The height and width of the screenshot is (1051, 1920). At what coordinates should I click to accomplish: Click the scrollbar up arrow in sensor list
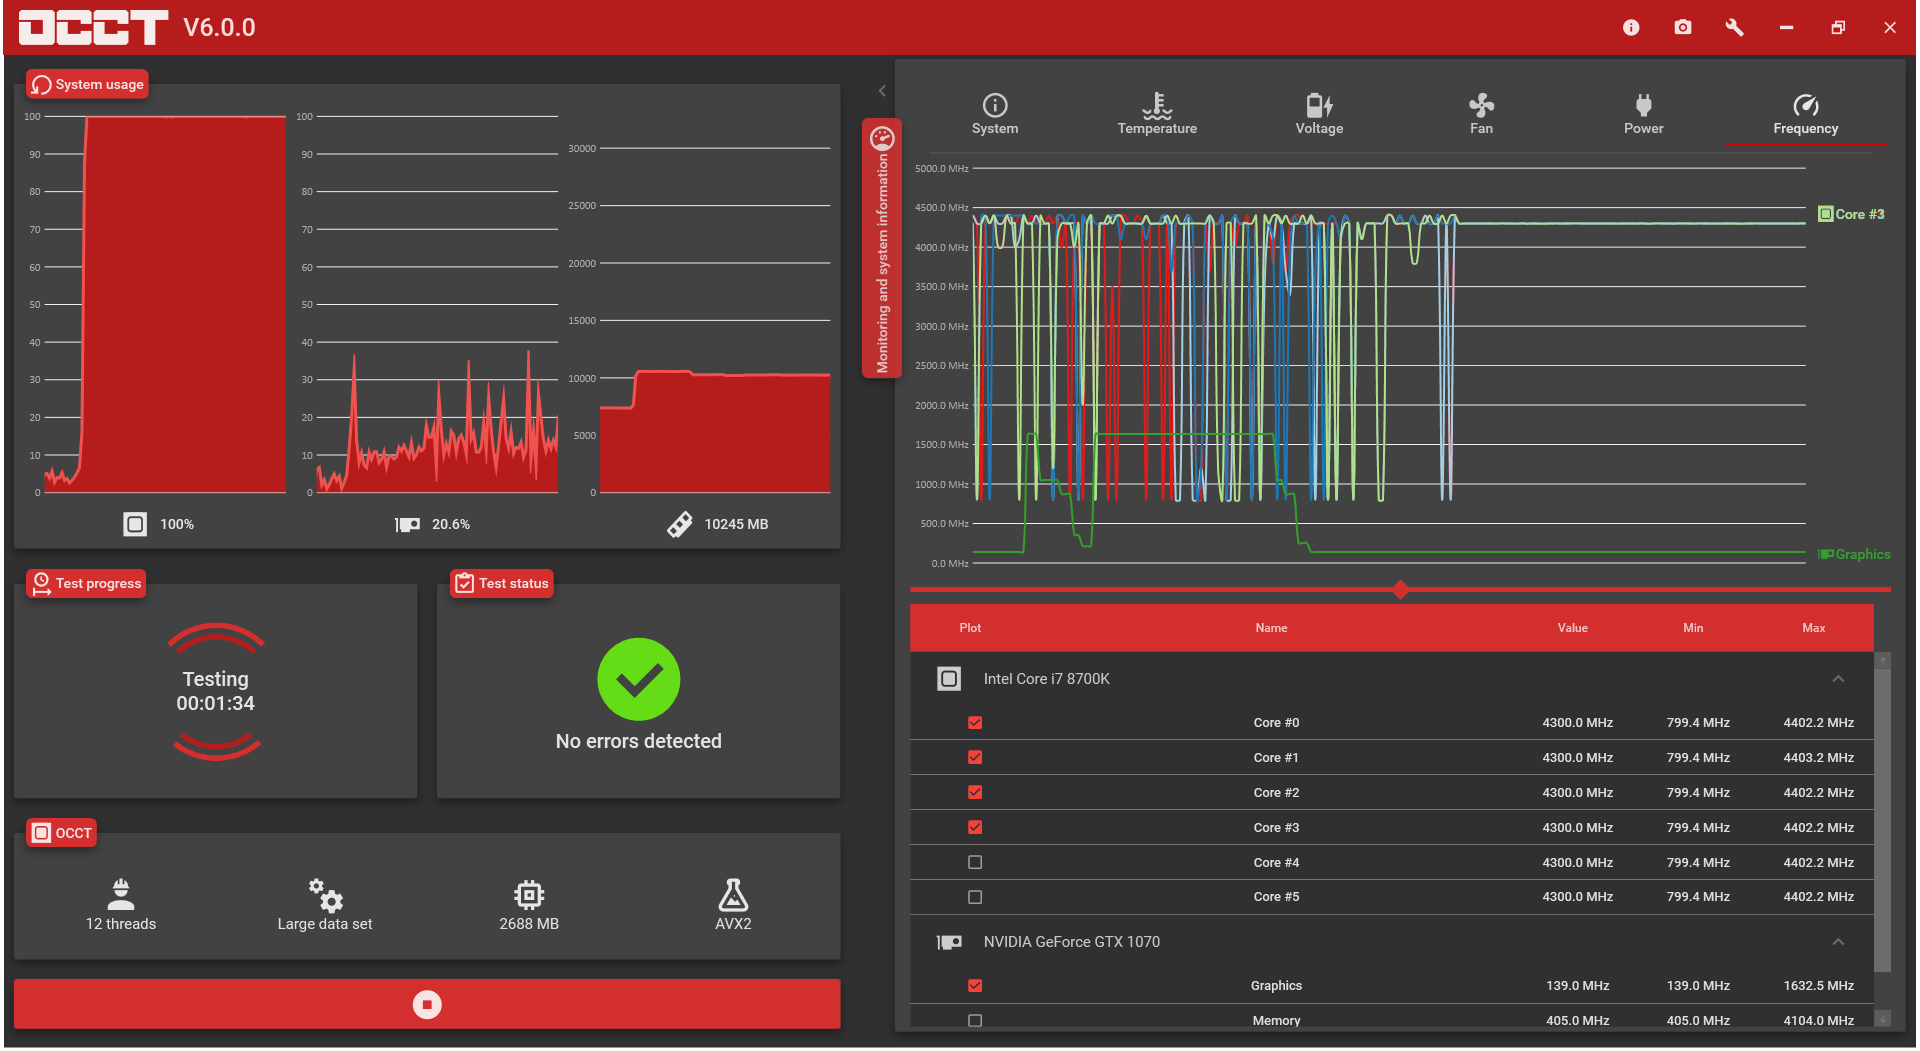1883,660
